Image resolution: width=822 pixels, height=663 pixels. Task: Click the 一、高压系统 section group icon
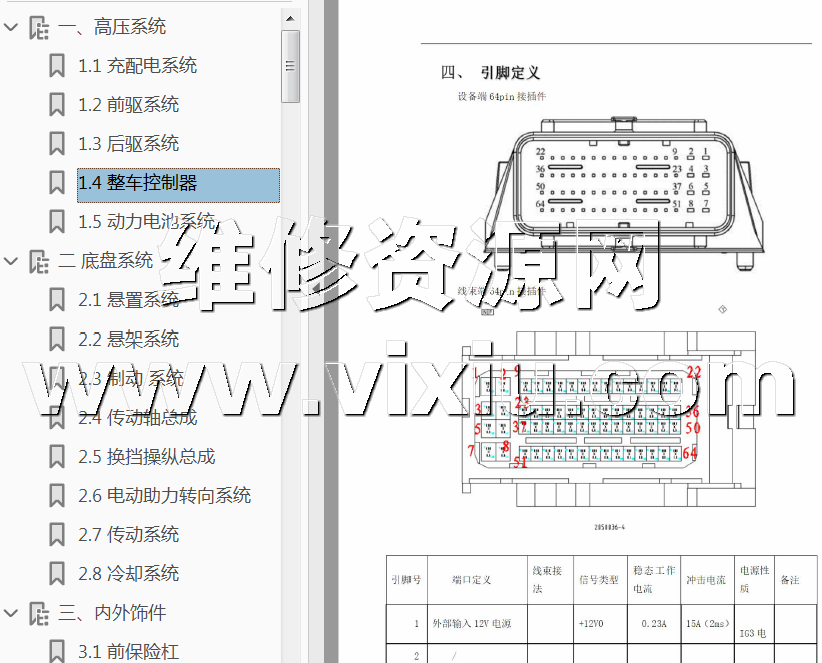click(38, 27)
